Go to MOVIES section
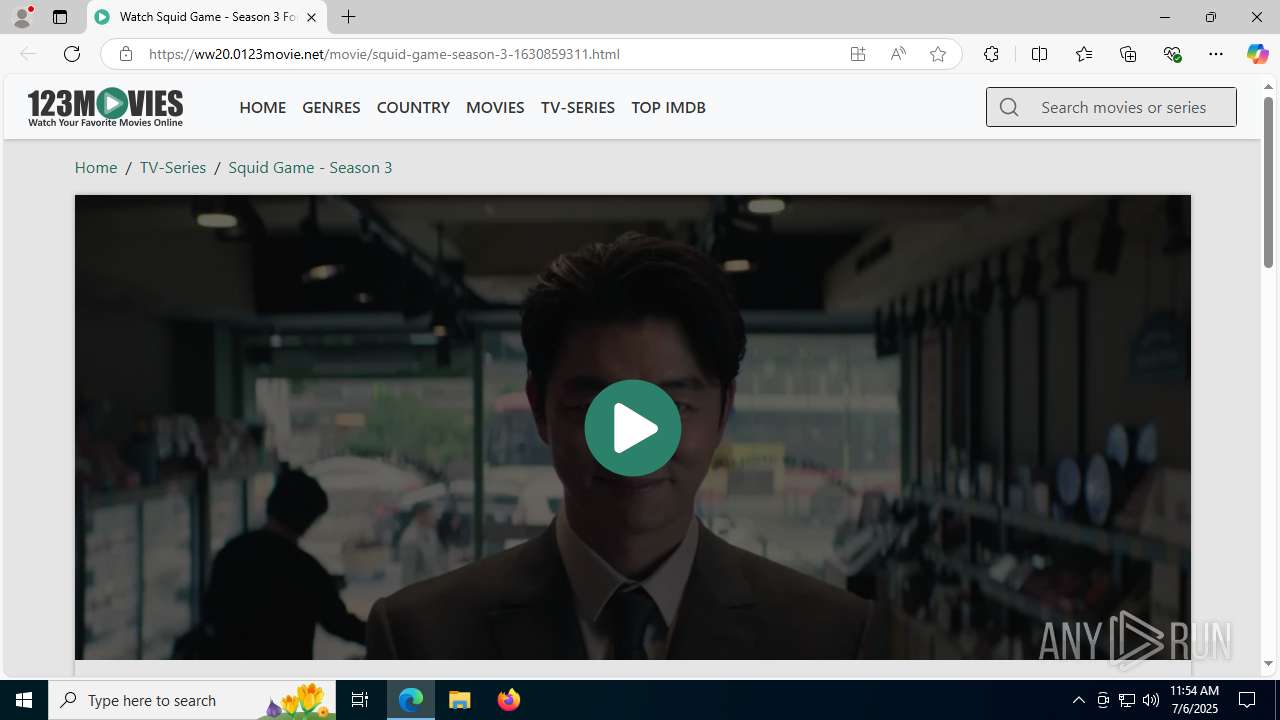 tap(495, 107)
